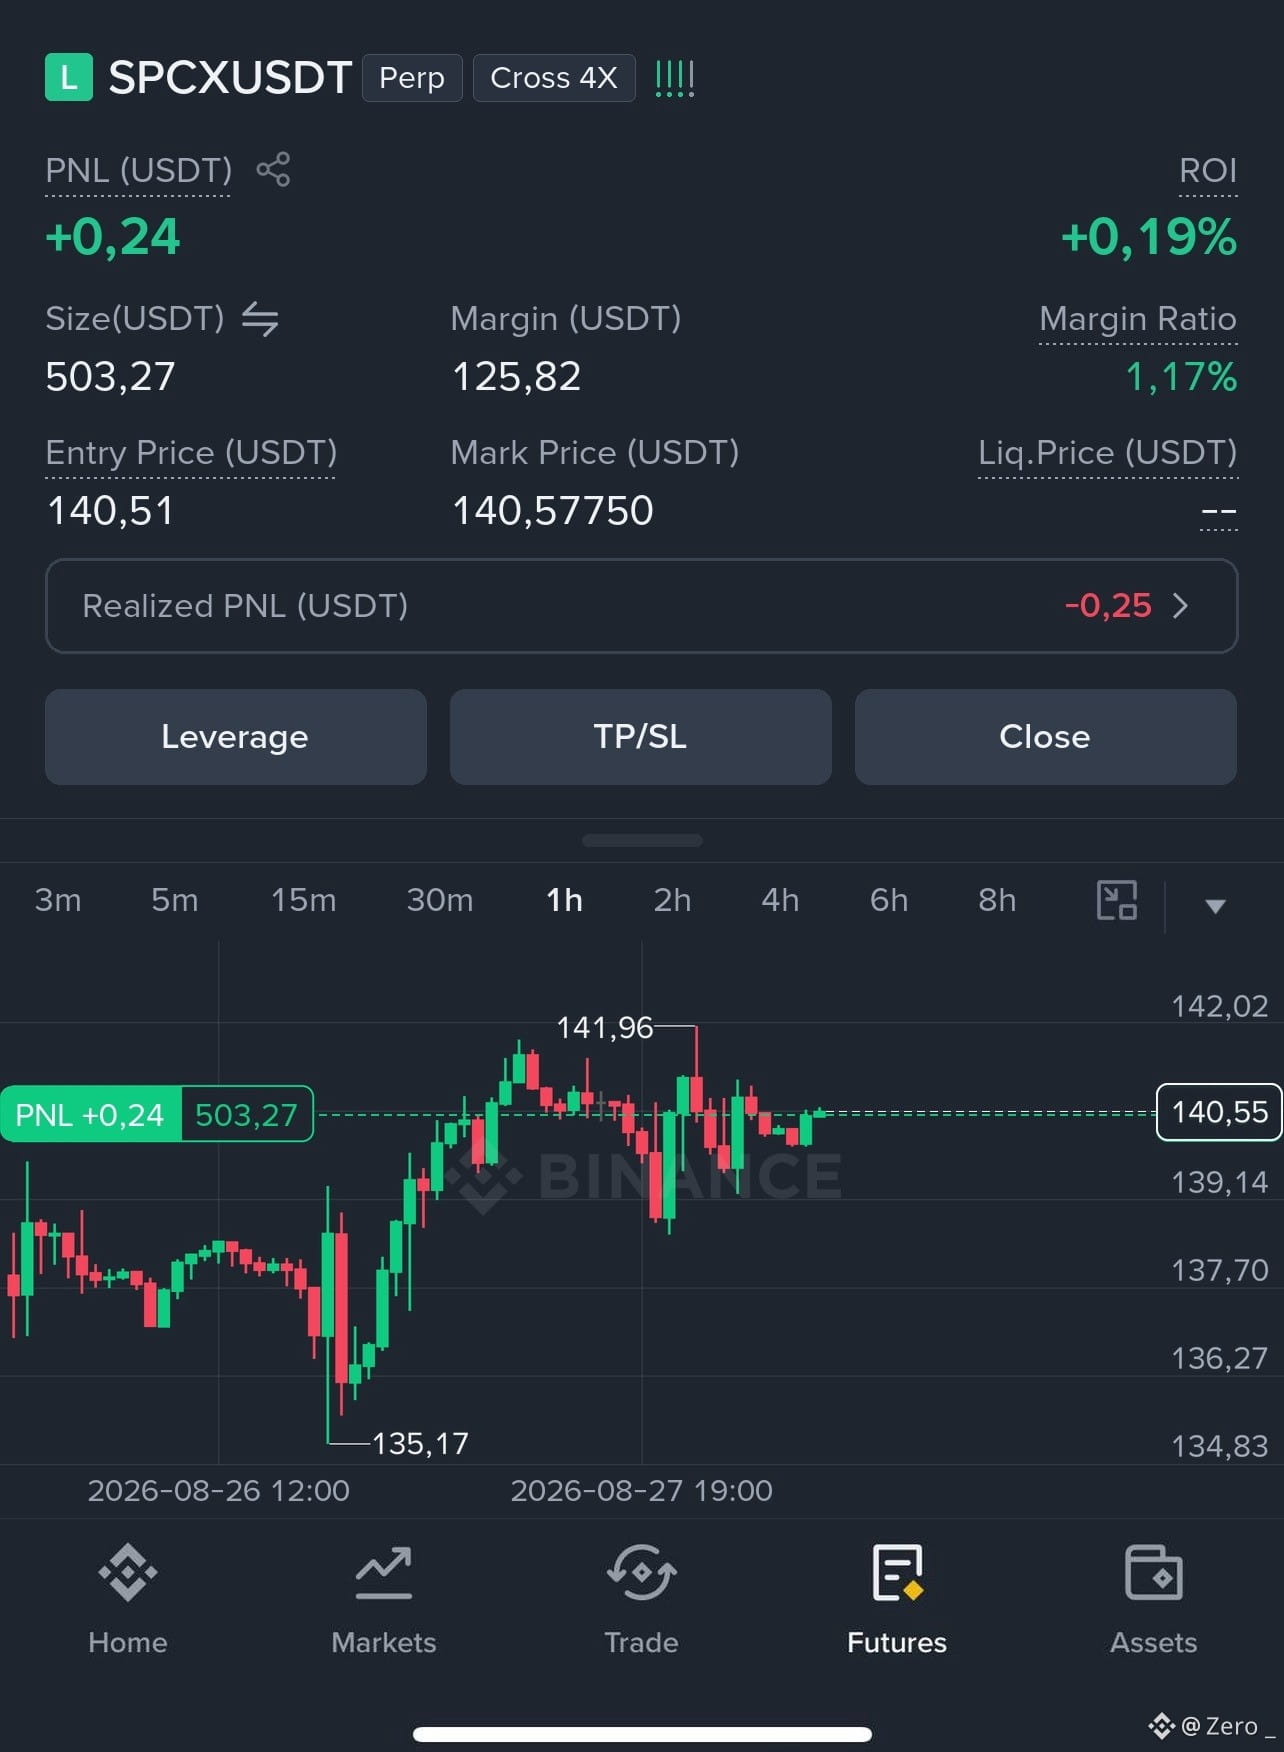
Task: Open the Trade tab
Action: pyautogui.click(x=641, y=1599)
